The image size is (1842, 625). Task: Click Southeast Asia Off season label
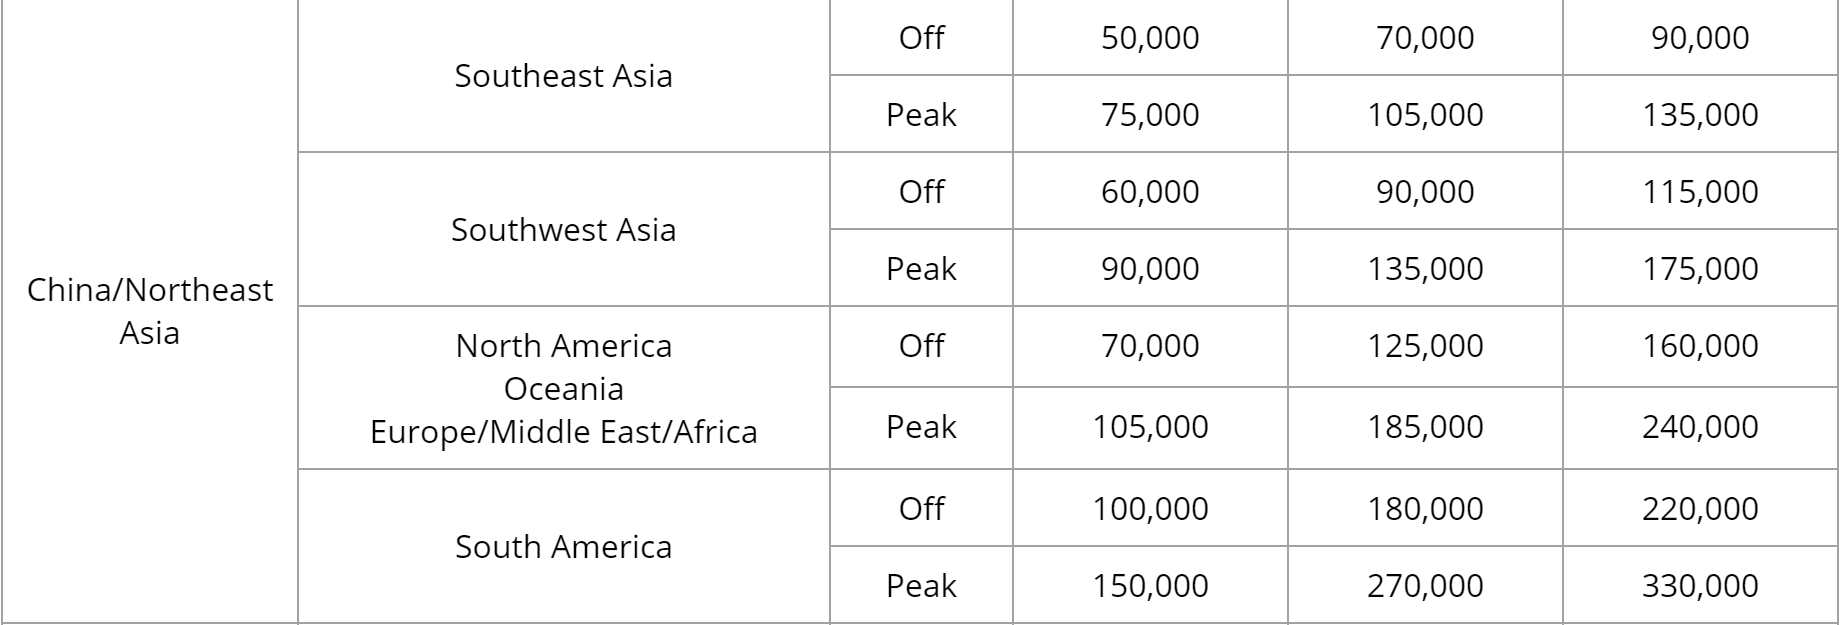pos(921,38)
